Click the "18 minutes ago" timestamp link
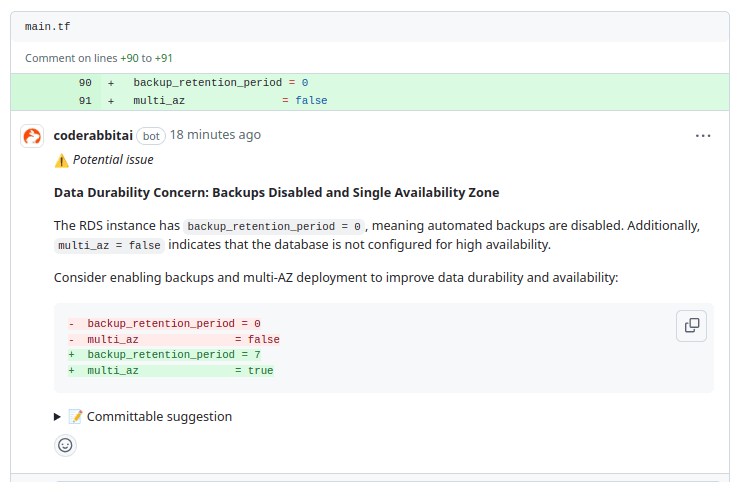 [x=215, y=135]
